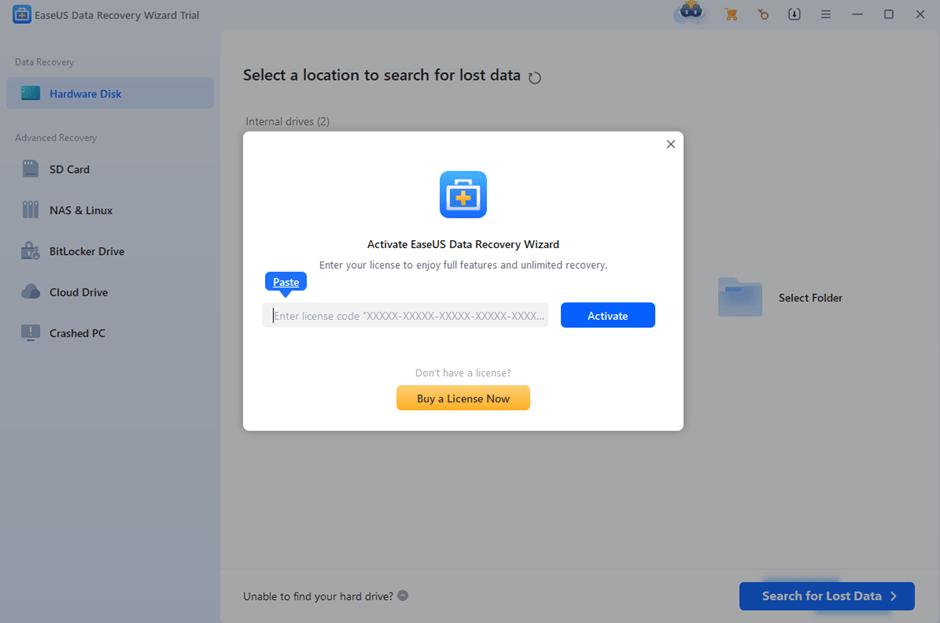Open the hamburger menu in title bar
The image size is (940, 623).
pyautogui.click(x=825, y=14)
